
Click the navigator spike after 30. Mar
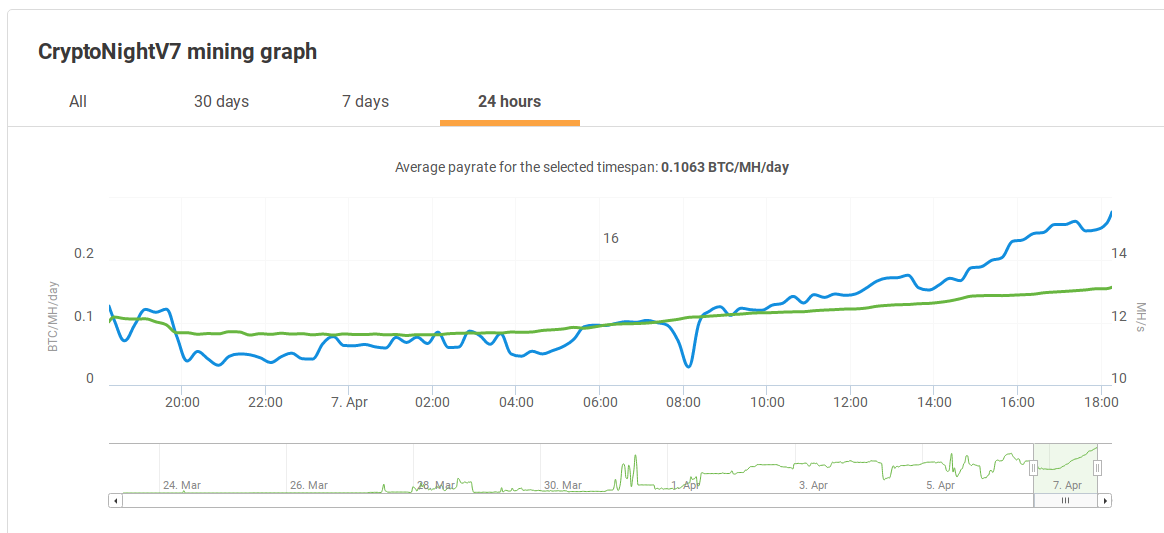click(628, 469)
